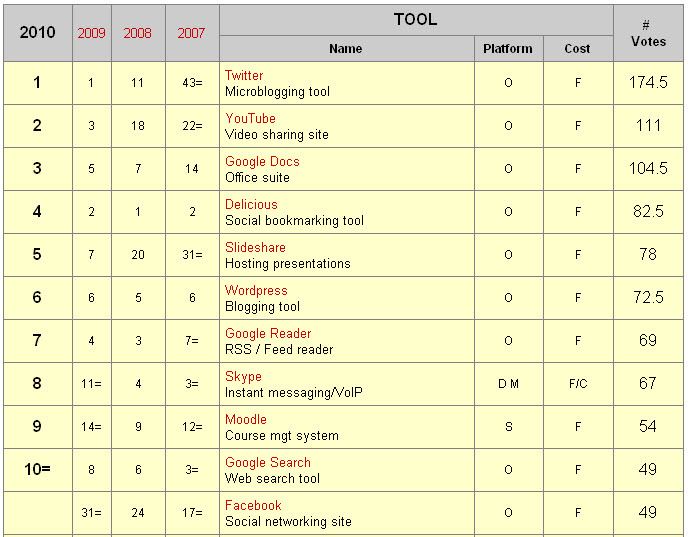Select the 'Course mgt system' description
This screenshot has width=688, height=537.
282,435
